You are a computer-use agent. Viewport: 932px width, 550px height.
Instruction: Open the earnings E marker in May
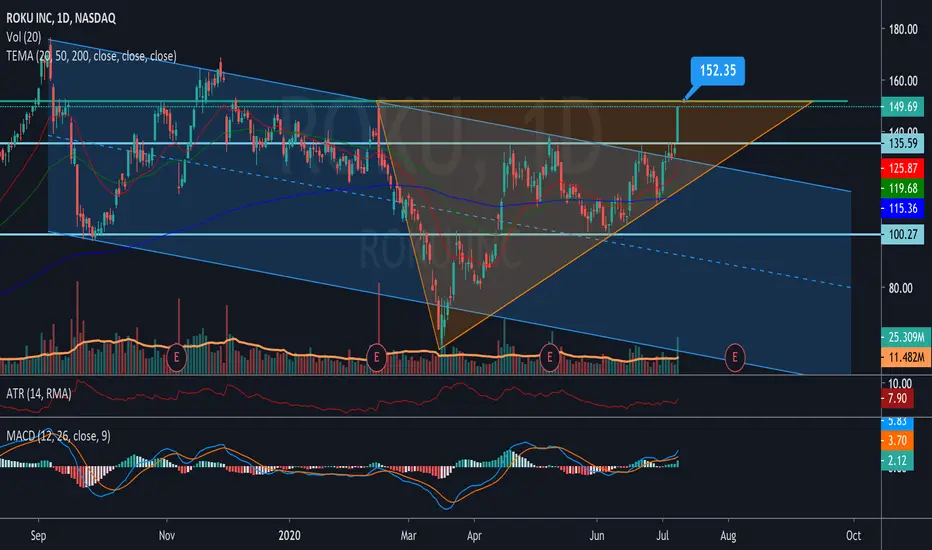[x=550, y=357]
